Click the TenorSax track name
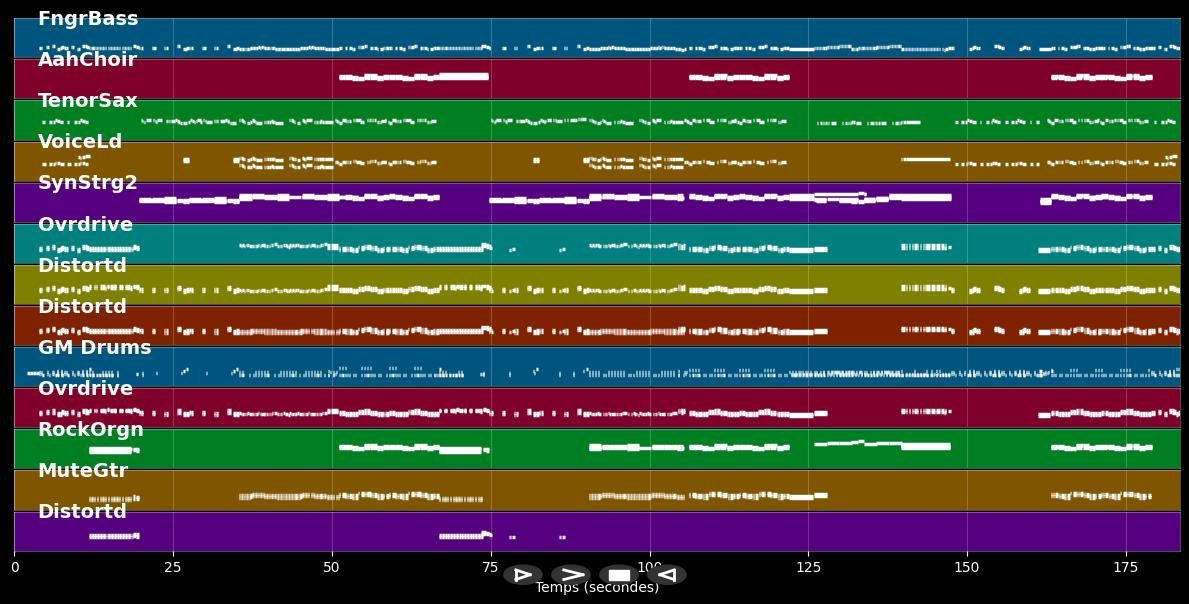 [88, 101]
